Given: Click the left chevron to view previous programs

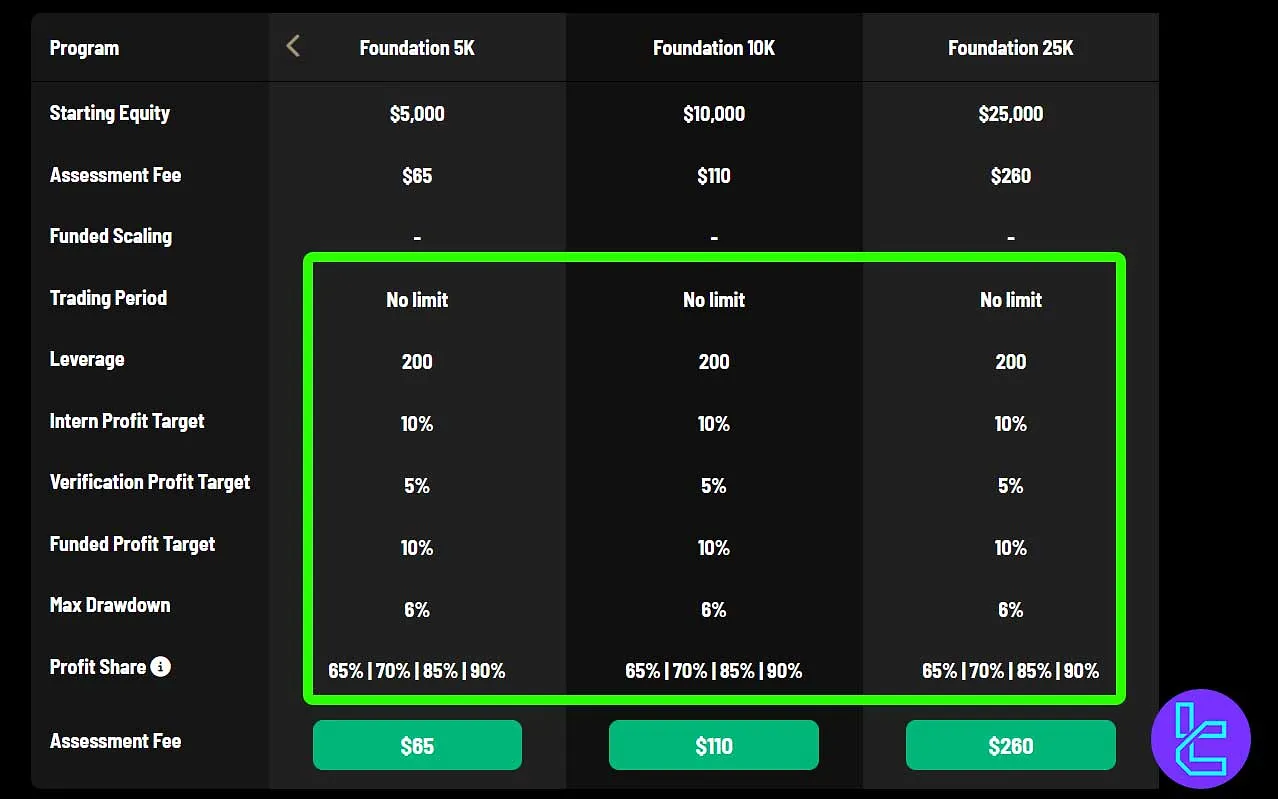Looking at the screenshot, I should 293,45.
